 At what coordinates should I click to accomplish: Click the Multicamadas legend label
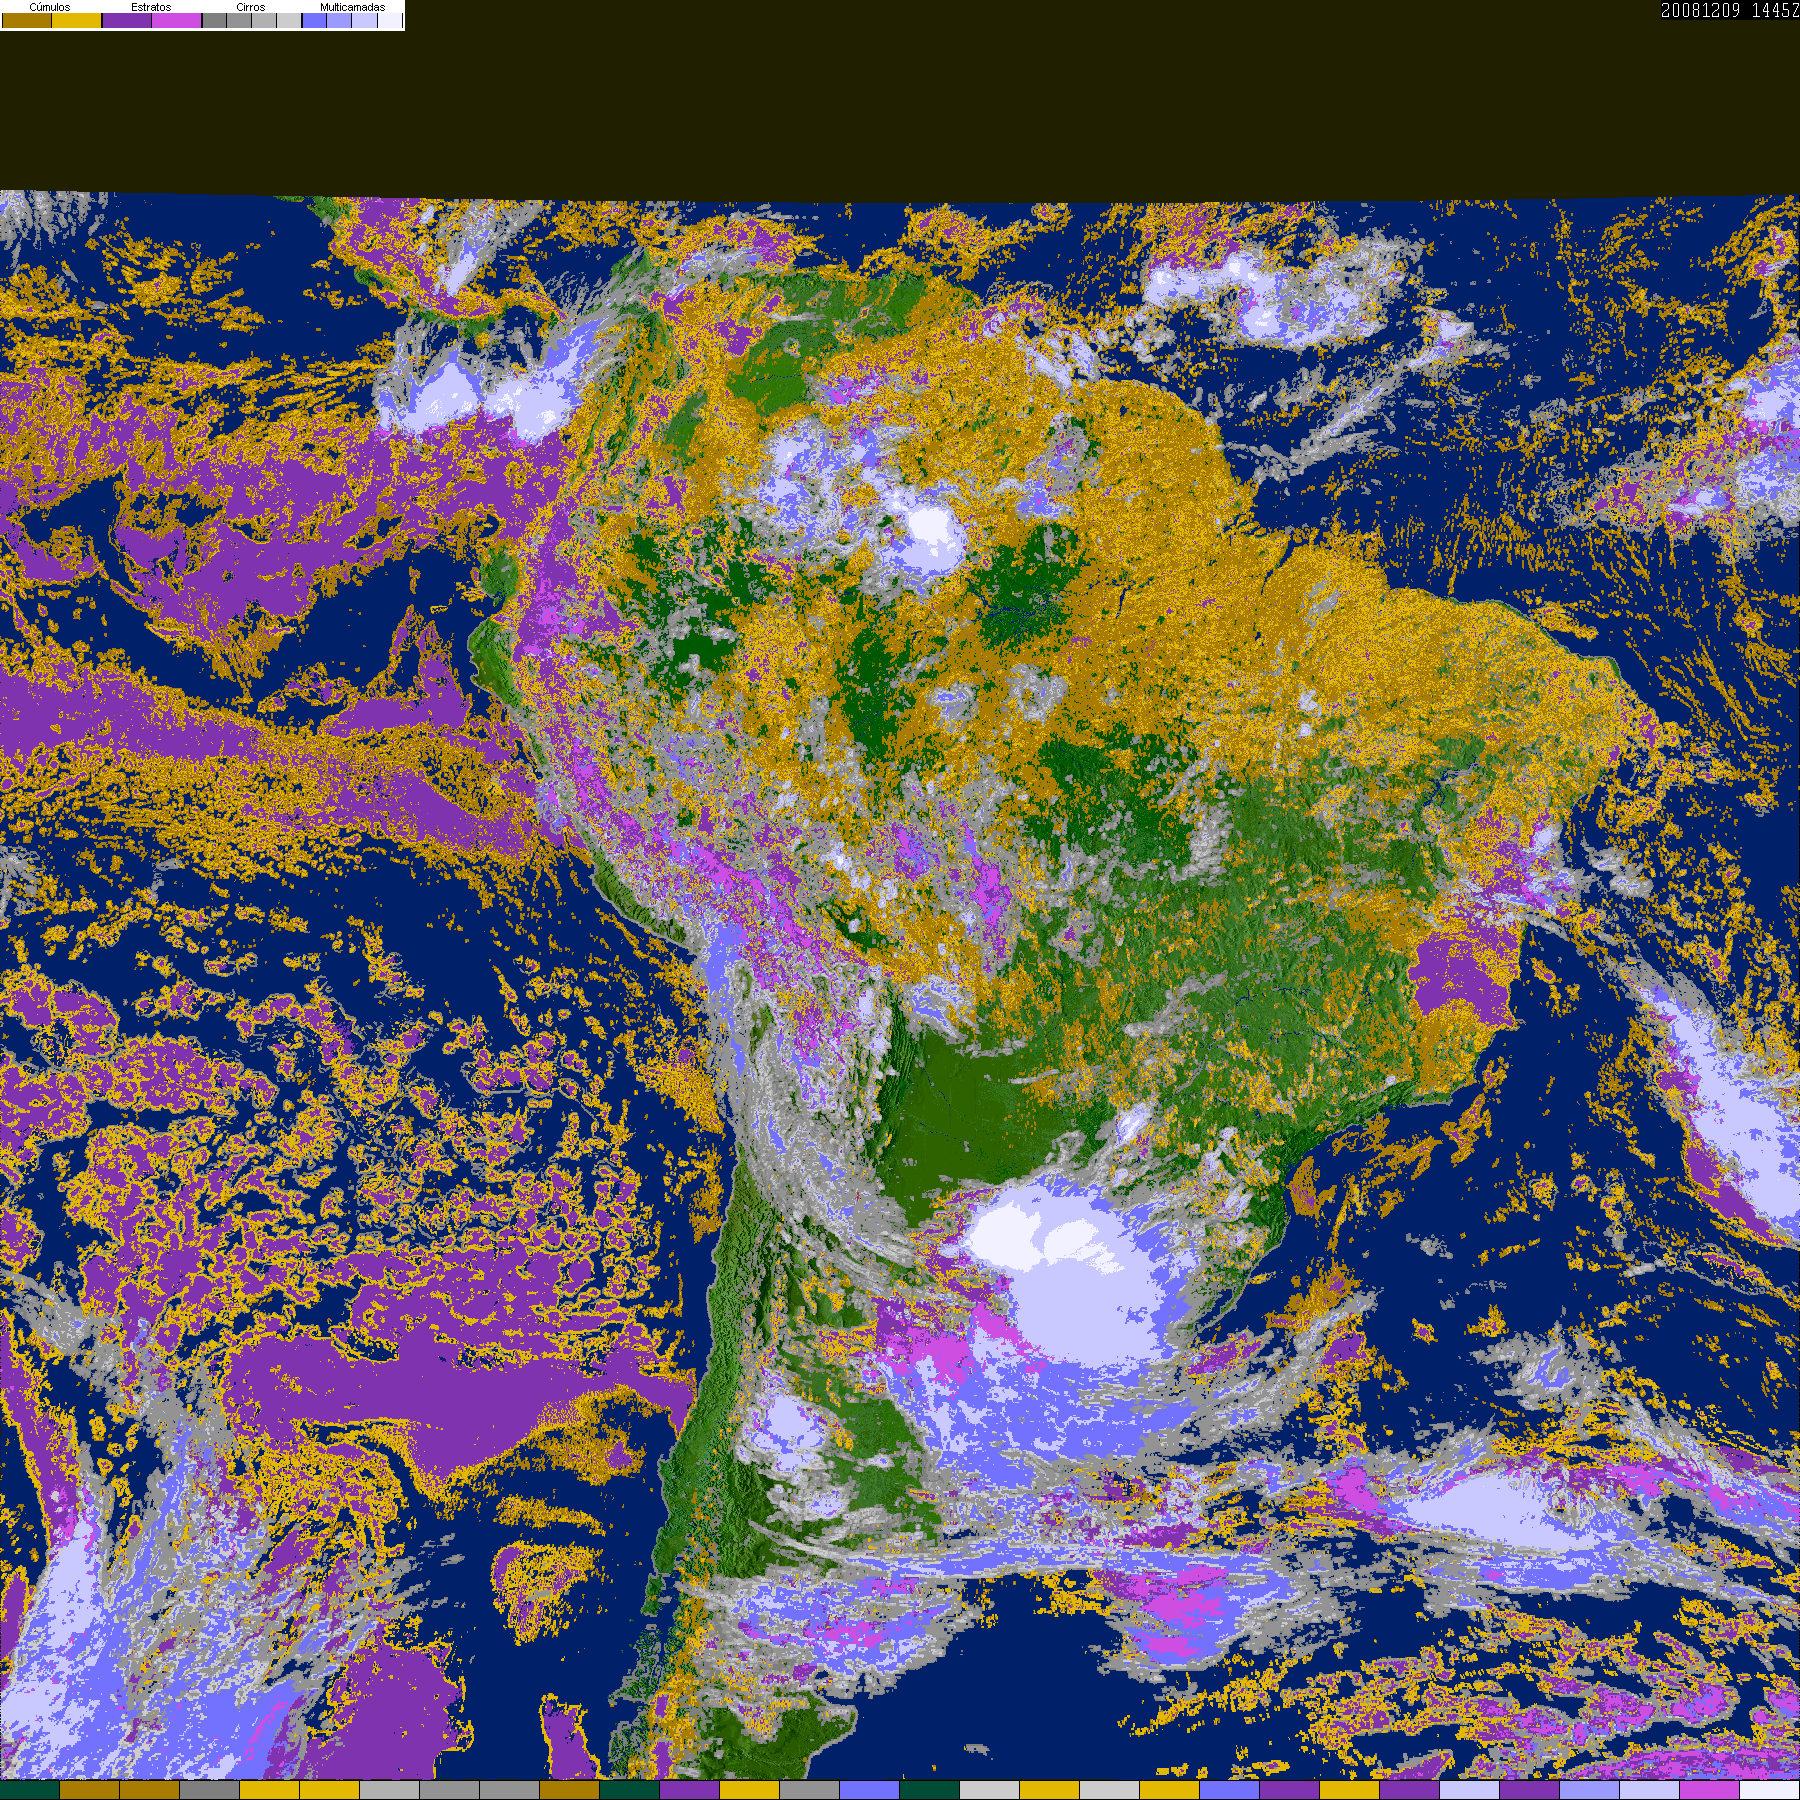click(352, 7)
